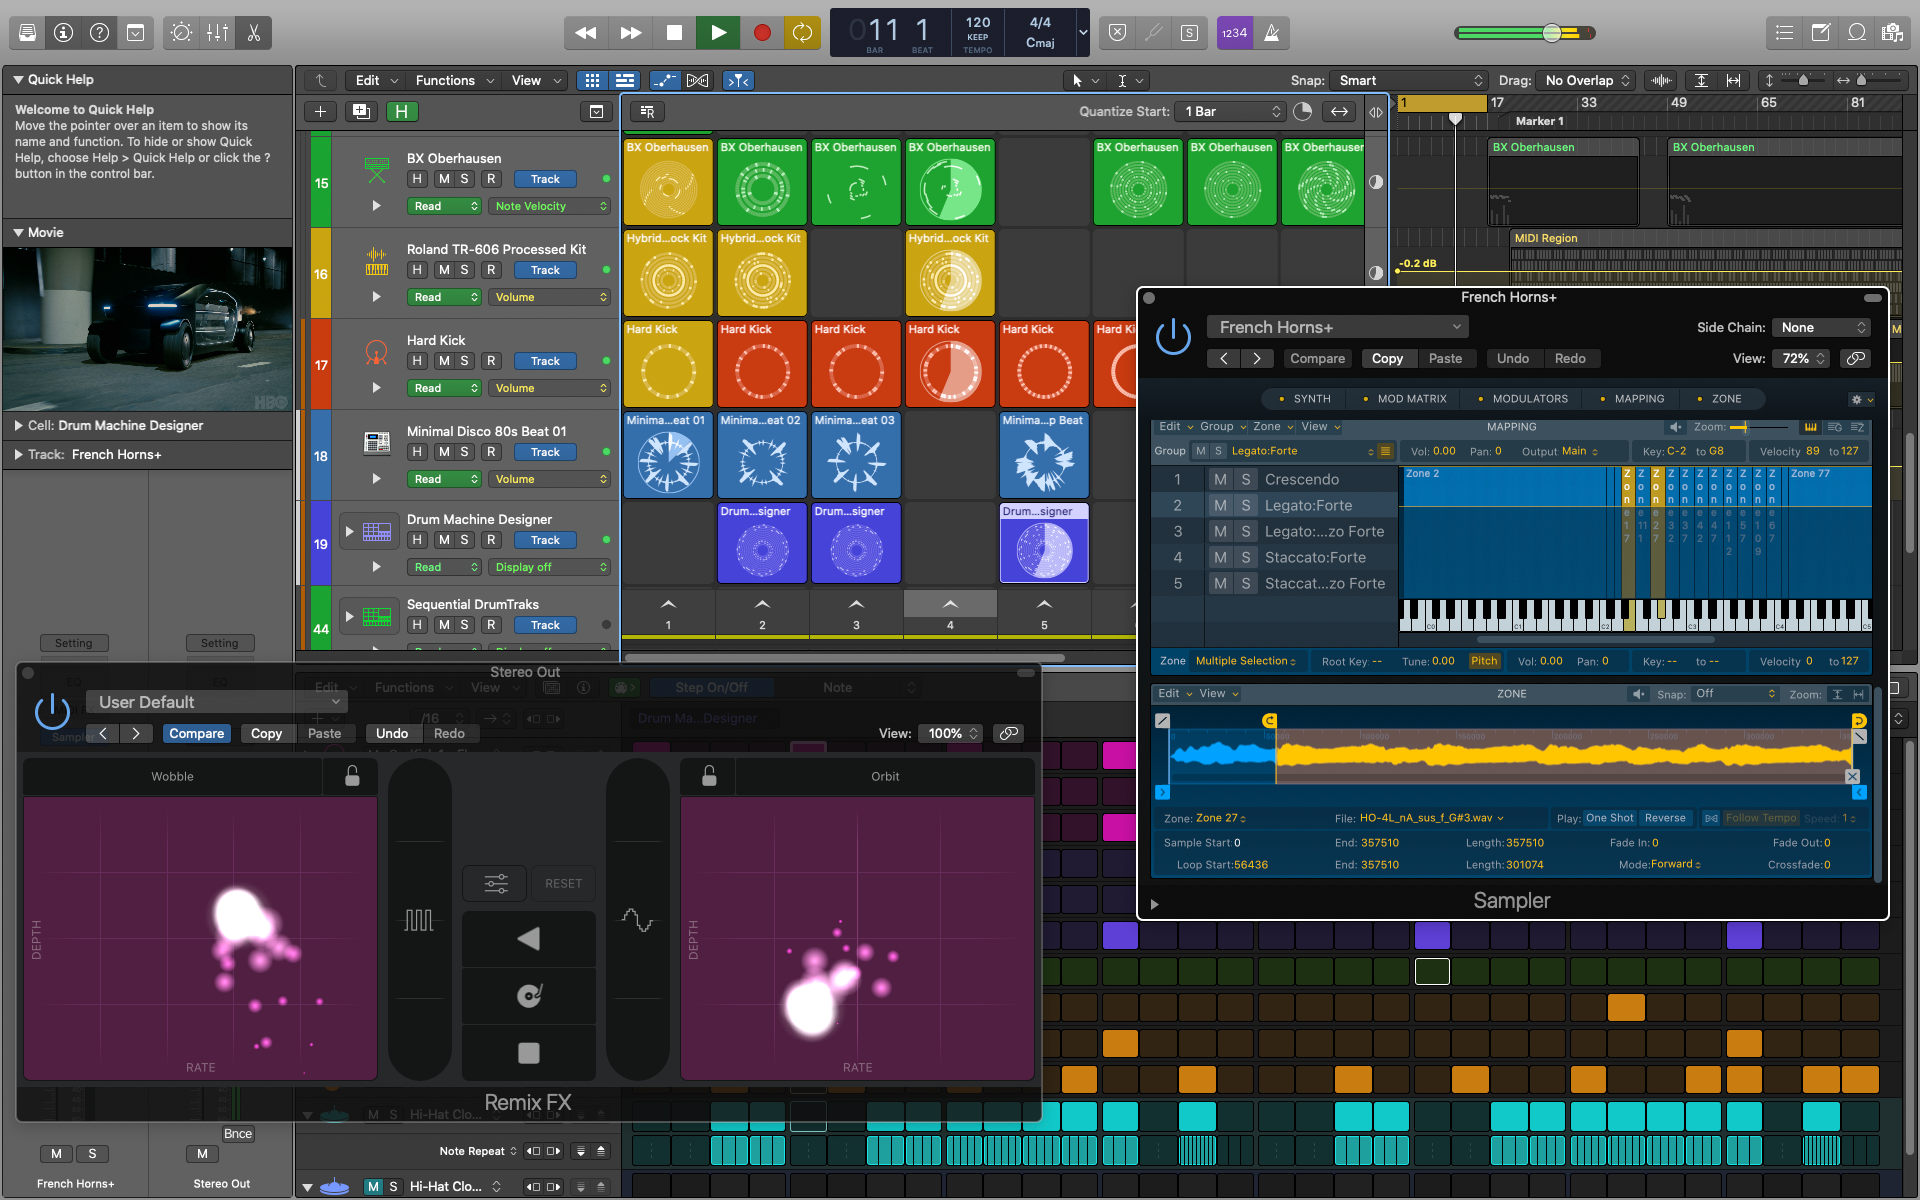Click the stop square button in Remix FX
Image resolution: width=1920 pixels, height=1200 pixels.
pos(529,1052)
